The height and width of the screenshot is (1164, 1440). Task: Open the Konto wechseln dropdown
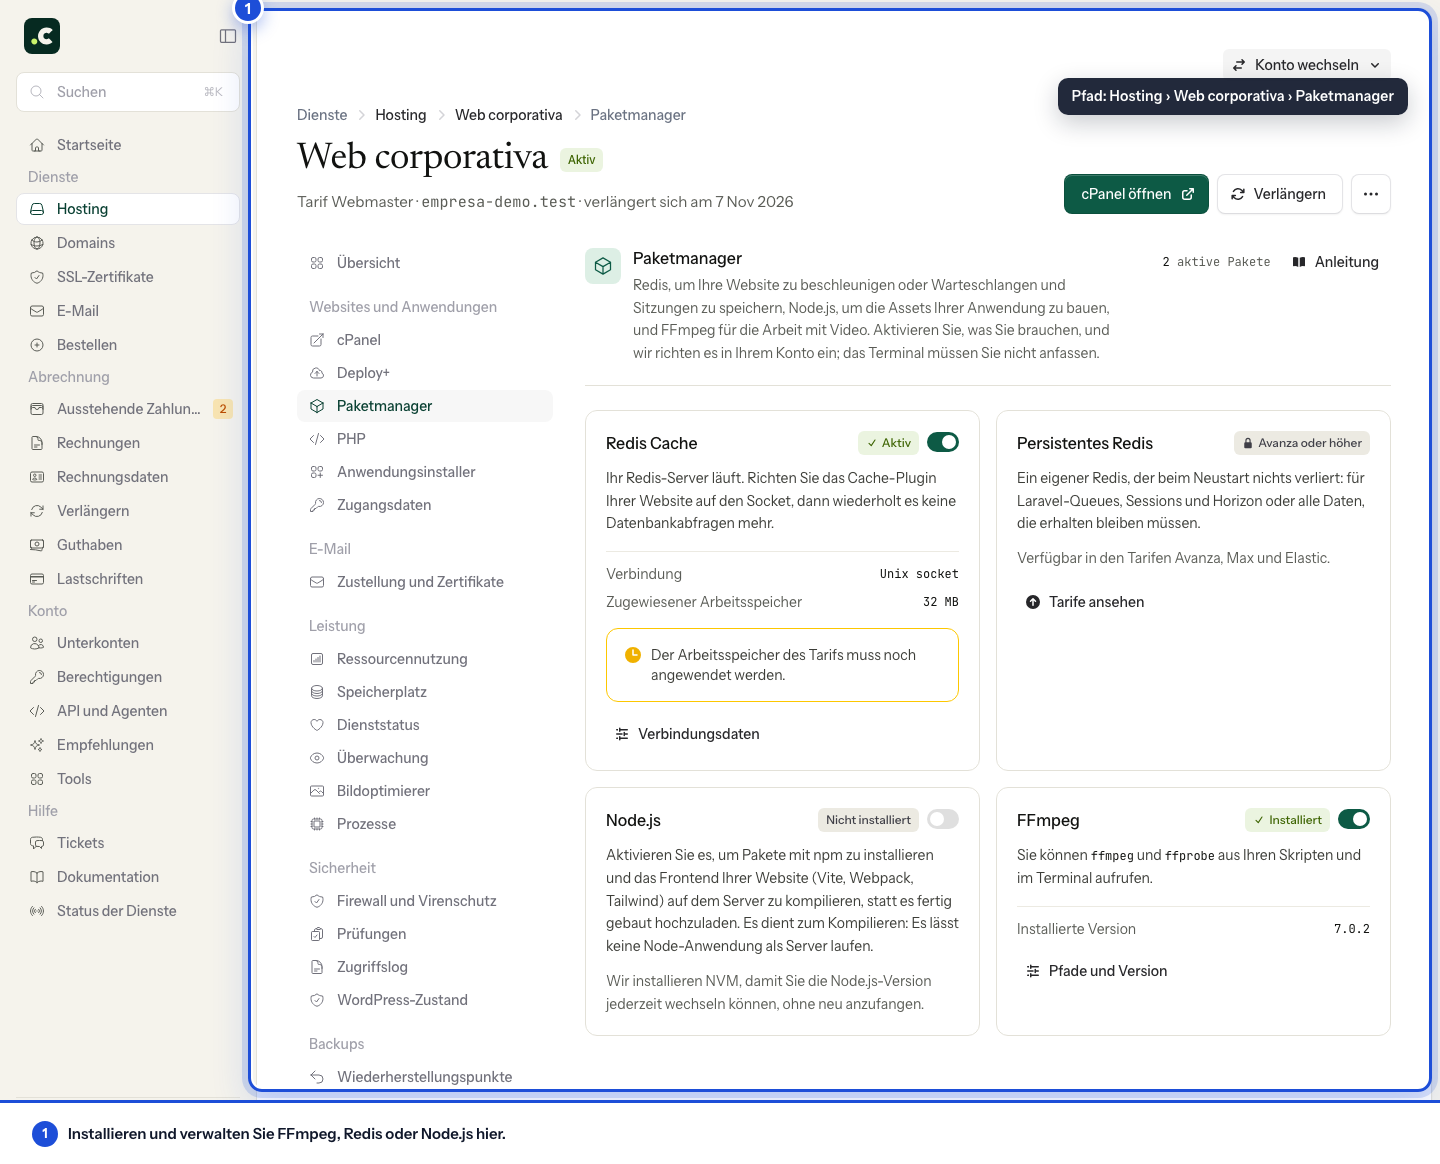click(x=1306, y=65)
